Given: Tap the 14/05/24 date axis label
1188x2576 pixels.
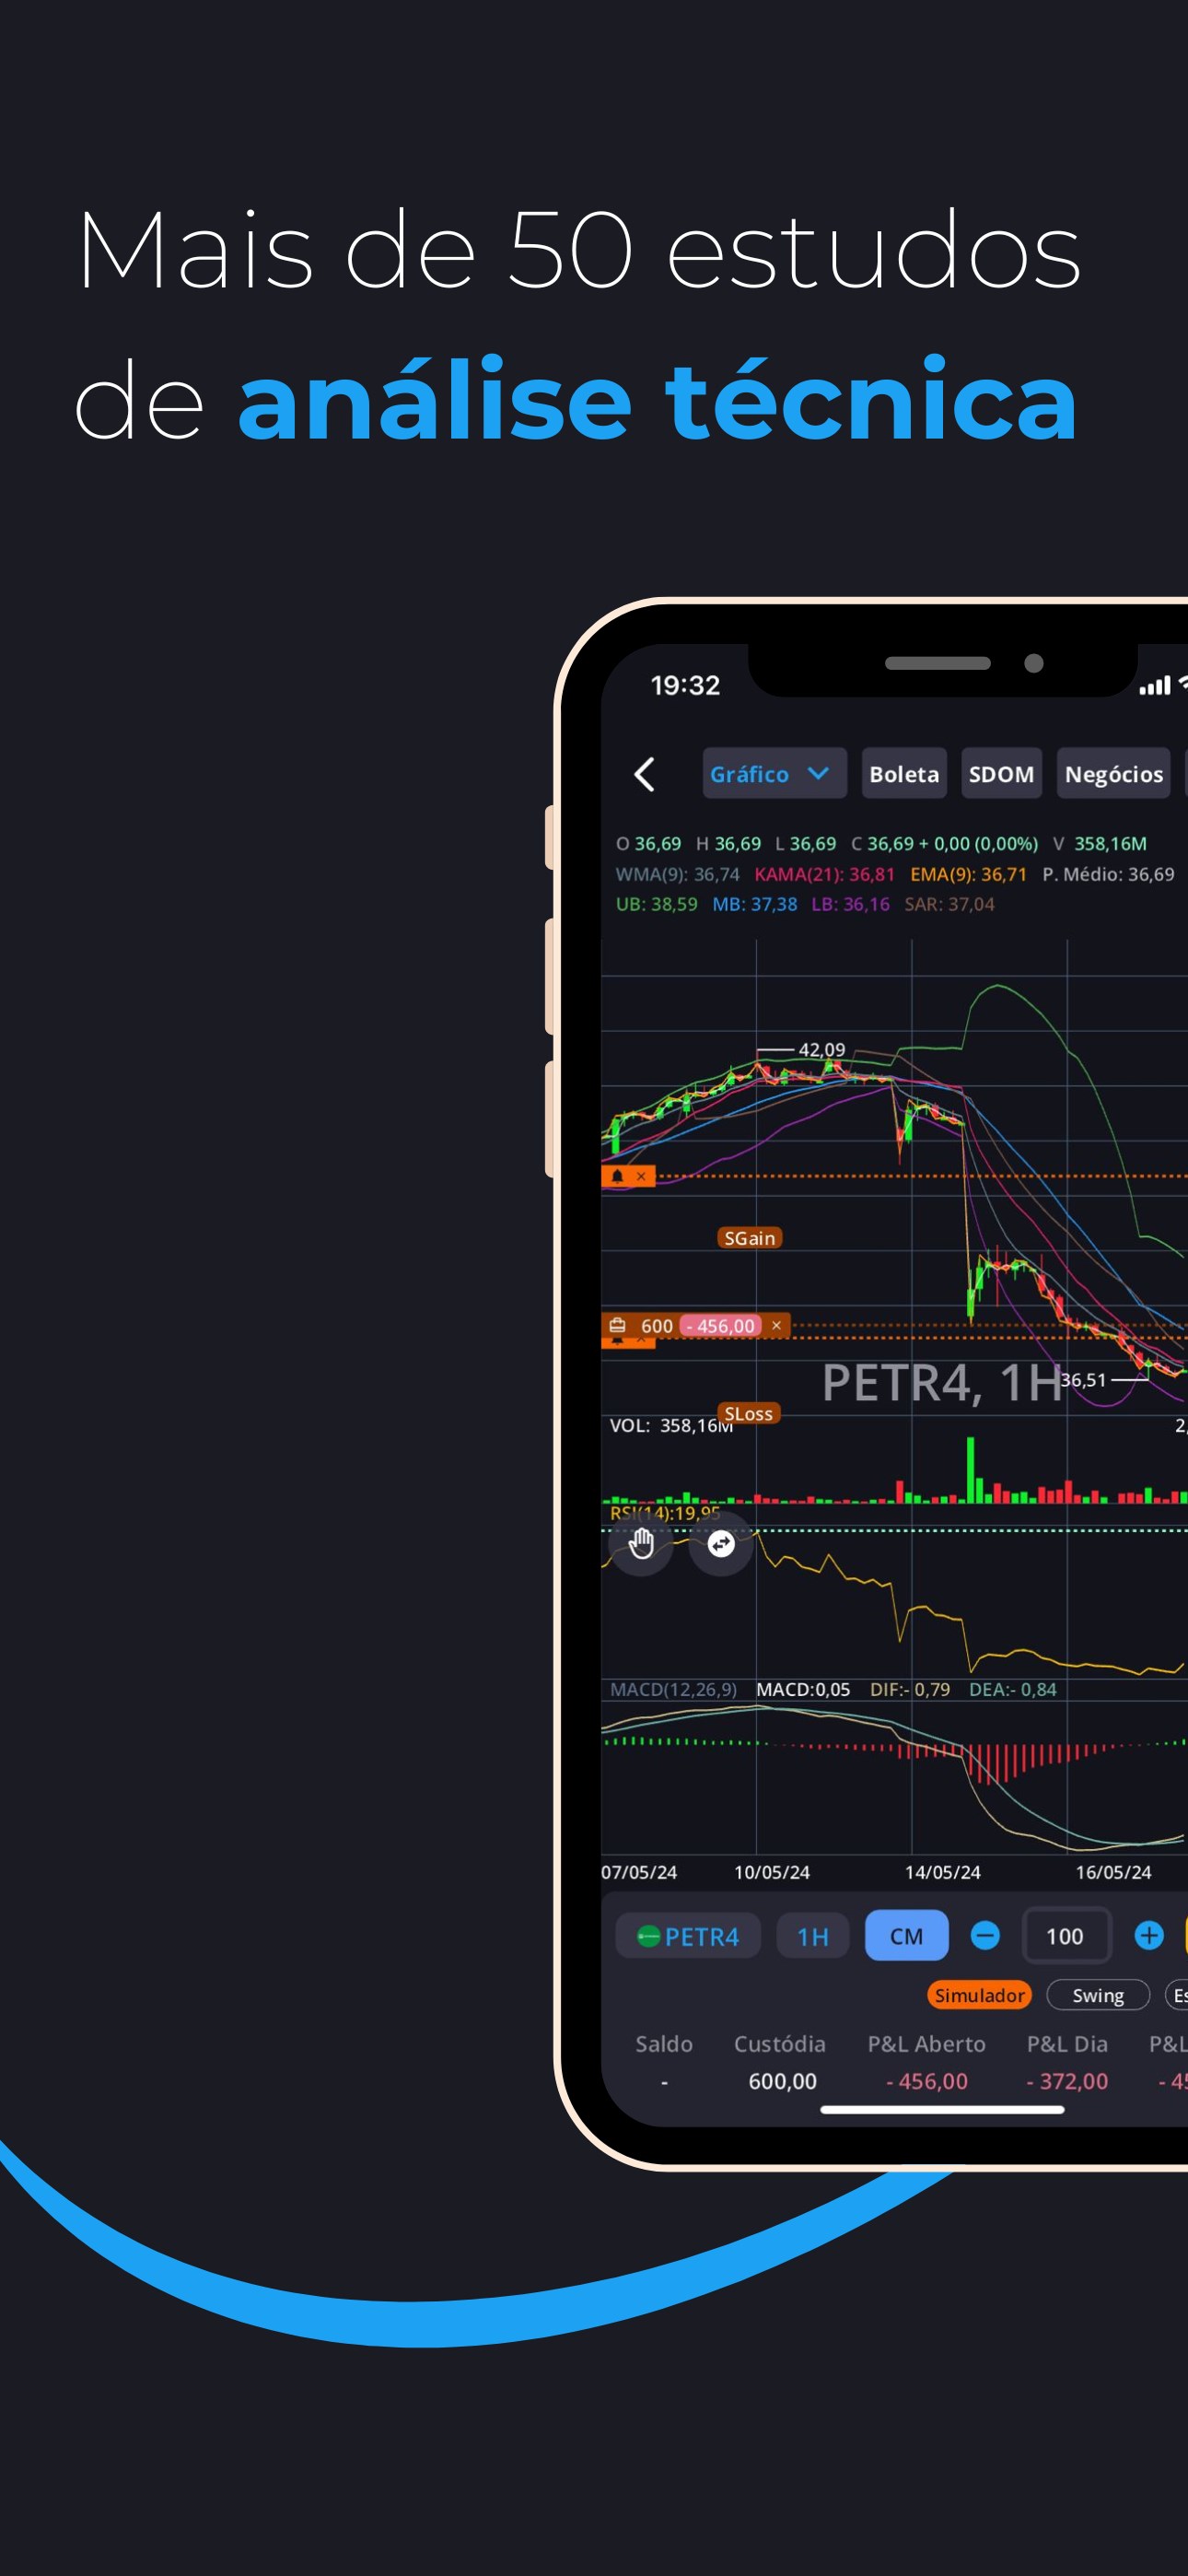Looking at the screenshot, I should coord(942,1872).
